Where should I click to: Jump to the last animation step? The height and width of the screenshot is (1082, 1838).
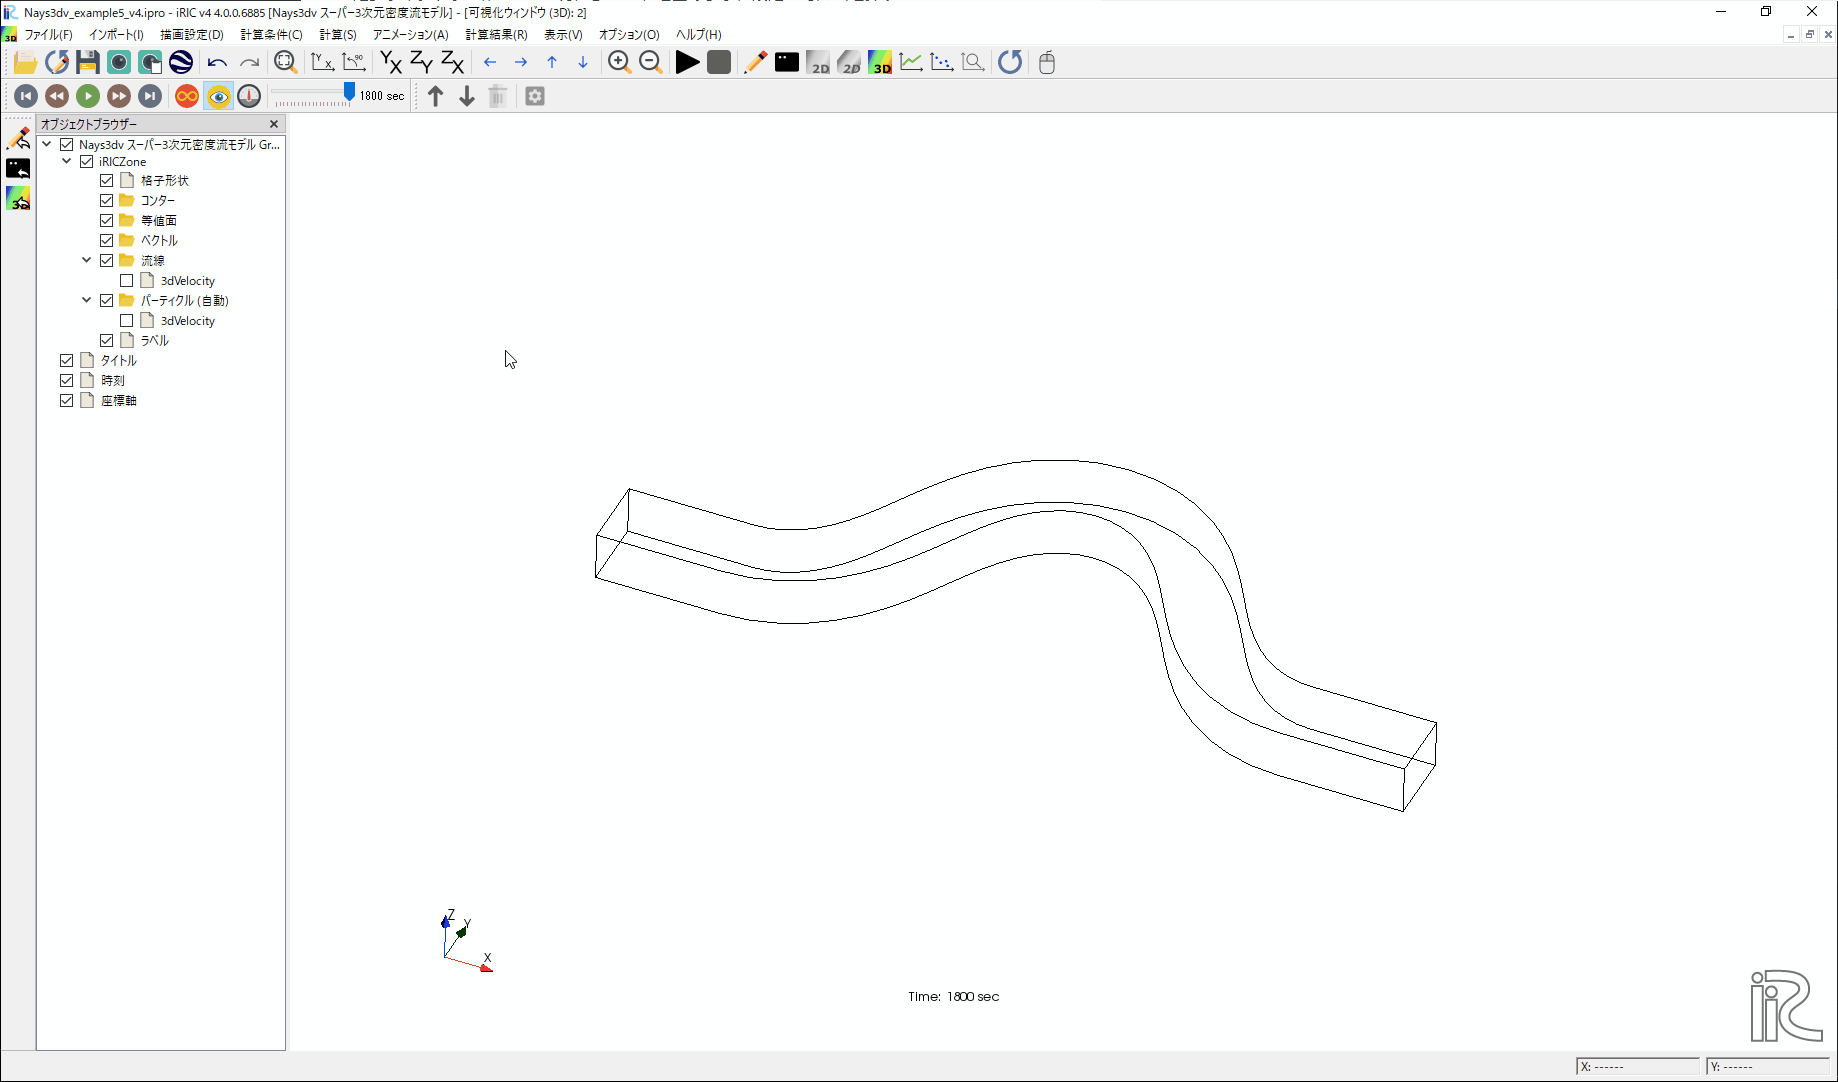click(x=150, y=96)
